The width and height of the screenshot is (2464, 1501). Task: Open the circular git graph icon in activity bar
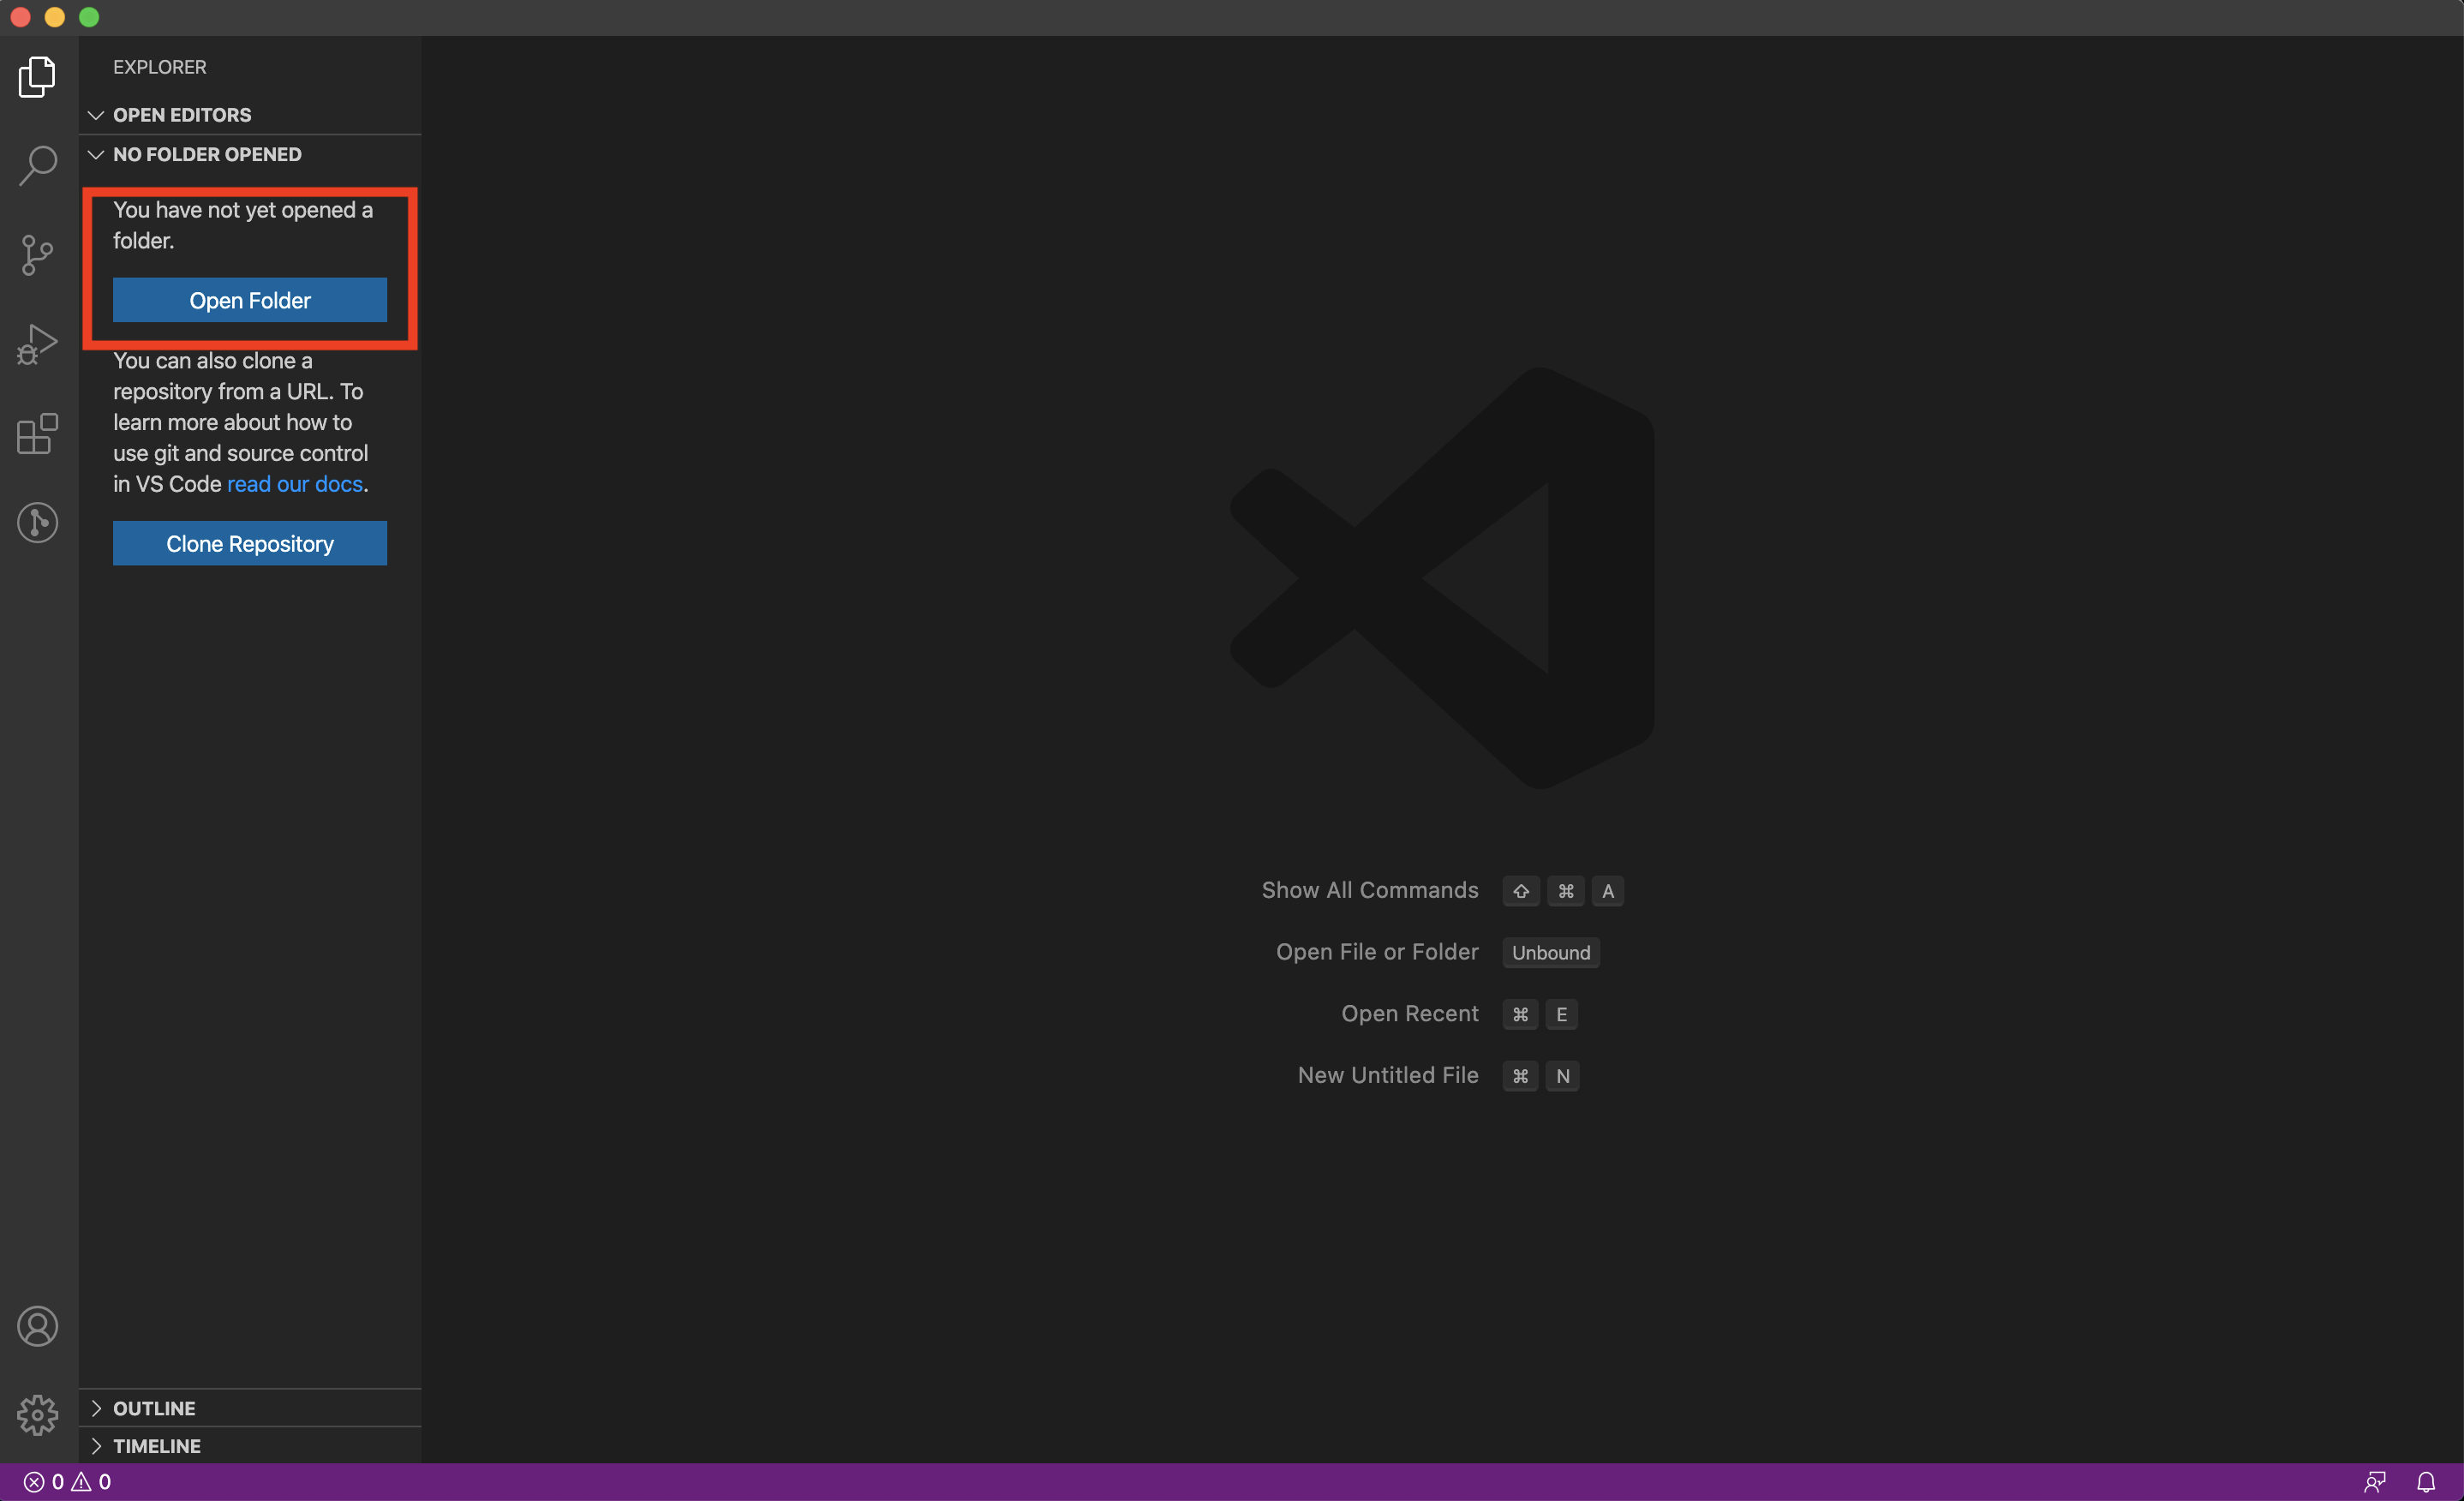coord(37,522)
